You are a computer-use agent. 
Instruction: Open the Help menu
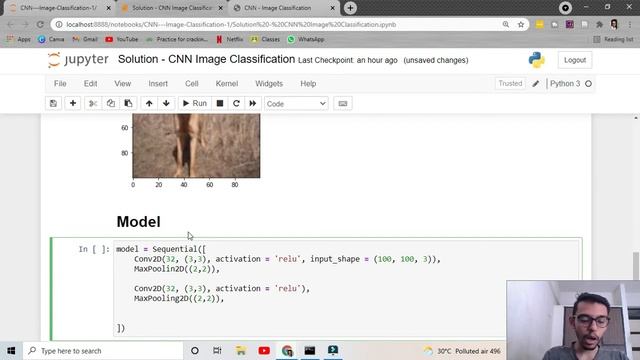click(x=308, y=84)
